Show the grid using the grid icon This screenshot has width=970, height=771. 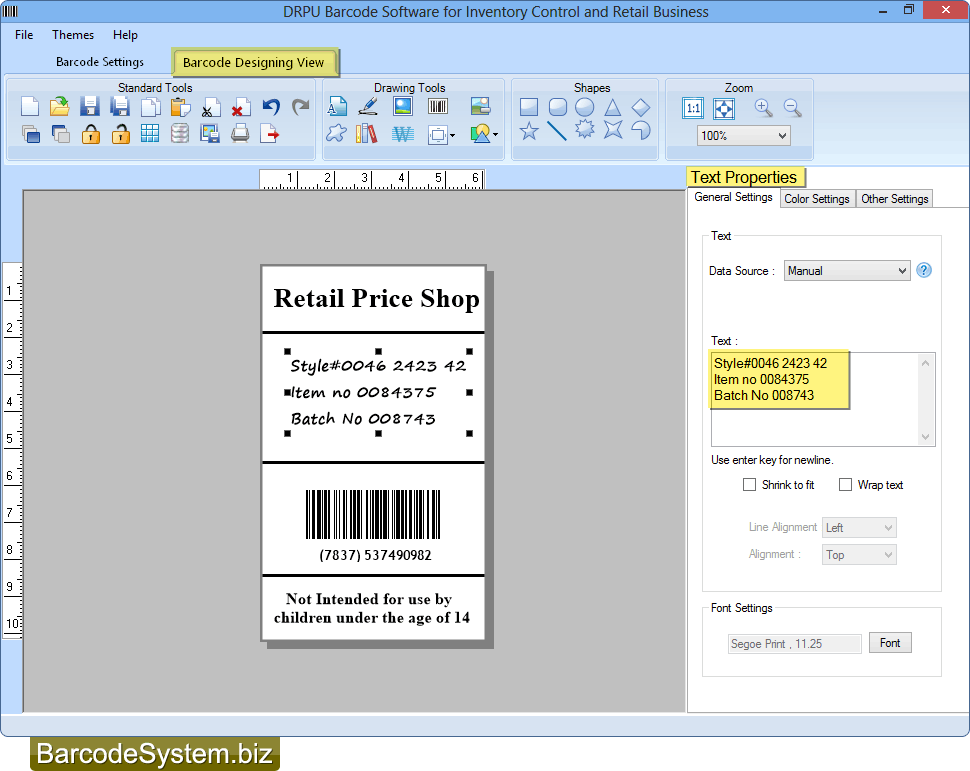click(150, 133)
